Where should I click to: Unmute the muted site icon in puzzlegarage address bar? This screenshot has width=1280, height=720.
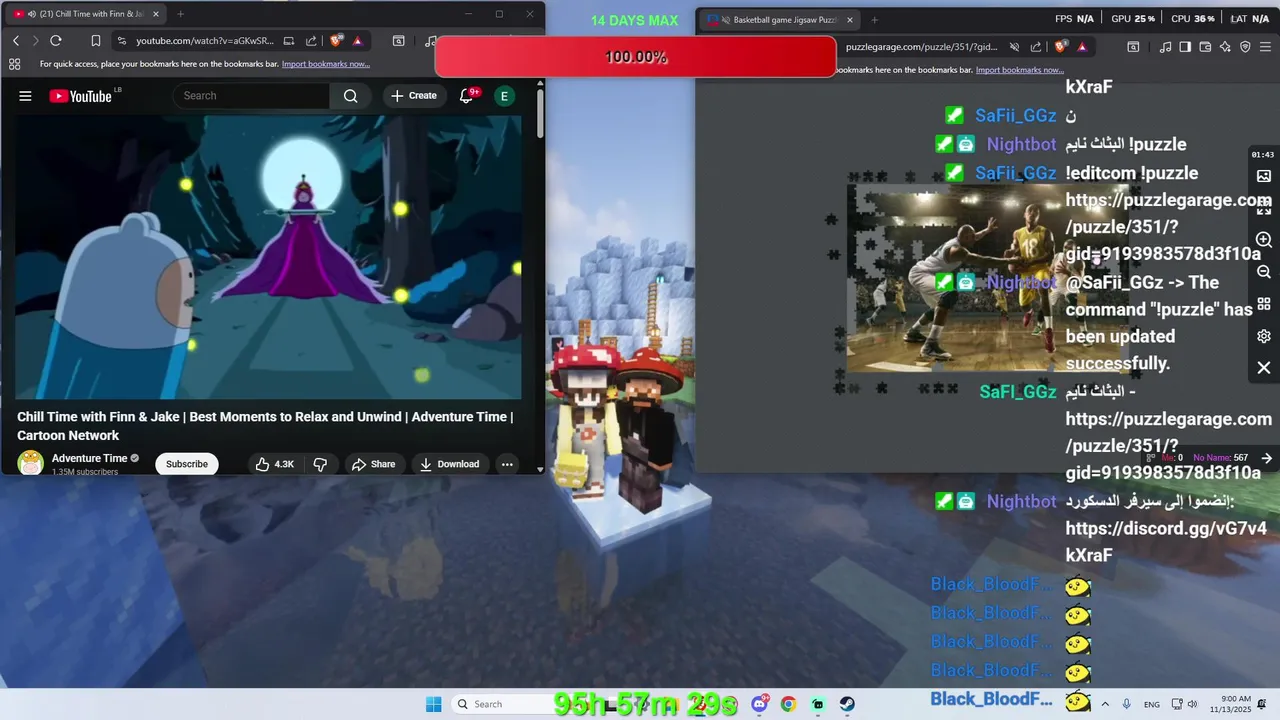point(1014,47)
